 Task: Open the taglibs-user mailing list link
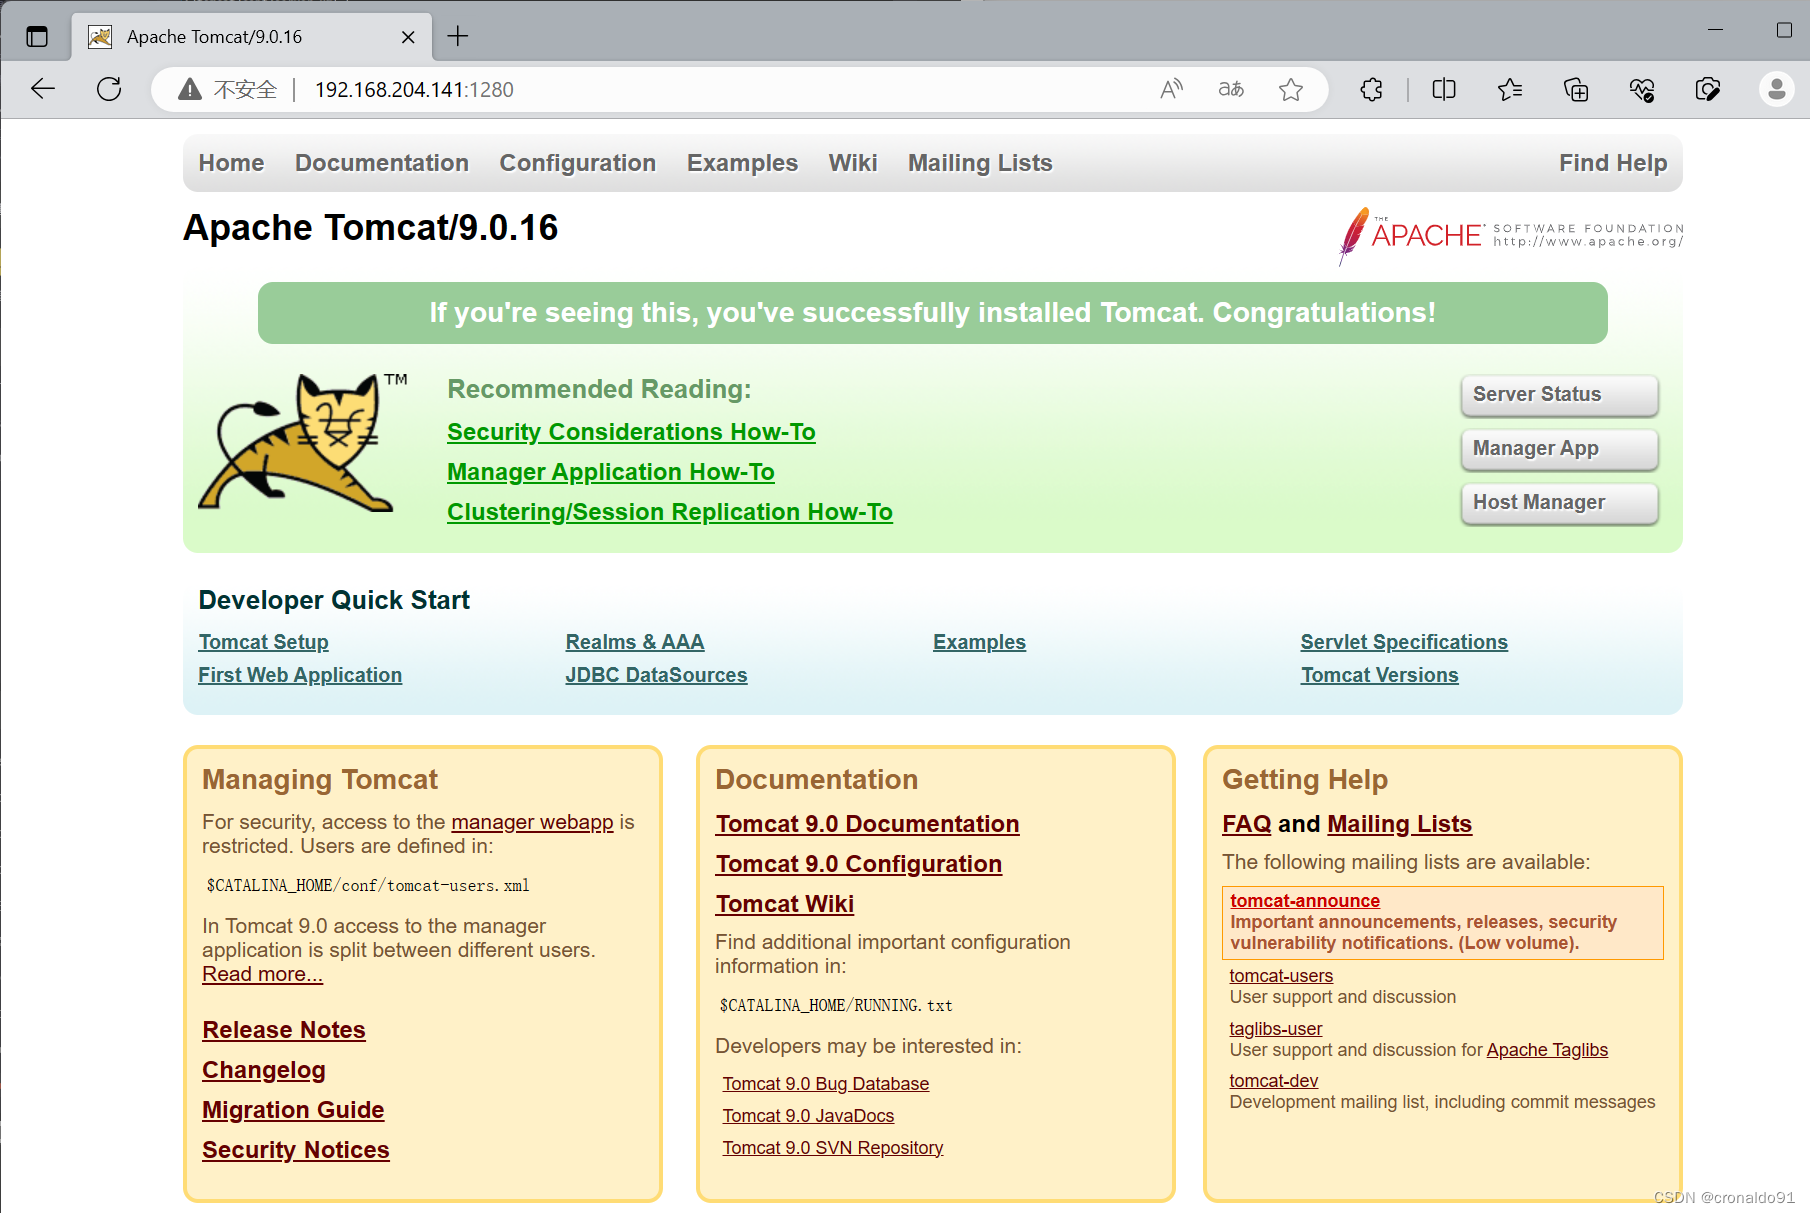tap(1276, 1029)
